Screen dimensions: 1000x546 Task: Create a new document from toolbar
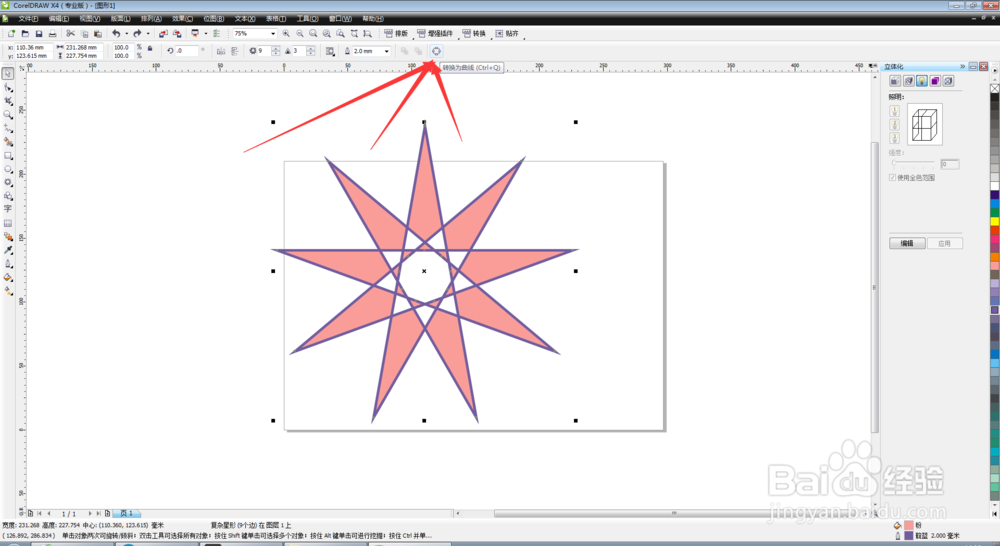click(x=11, y=33)
